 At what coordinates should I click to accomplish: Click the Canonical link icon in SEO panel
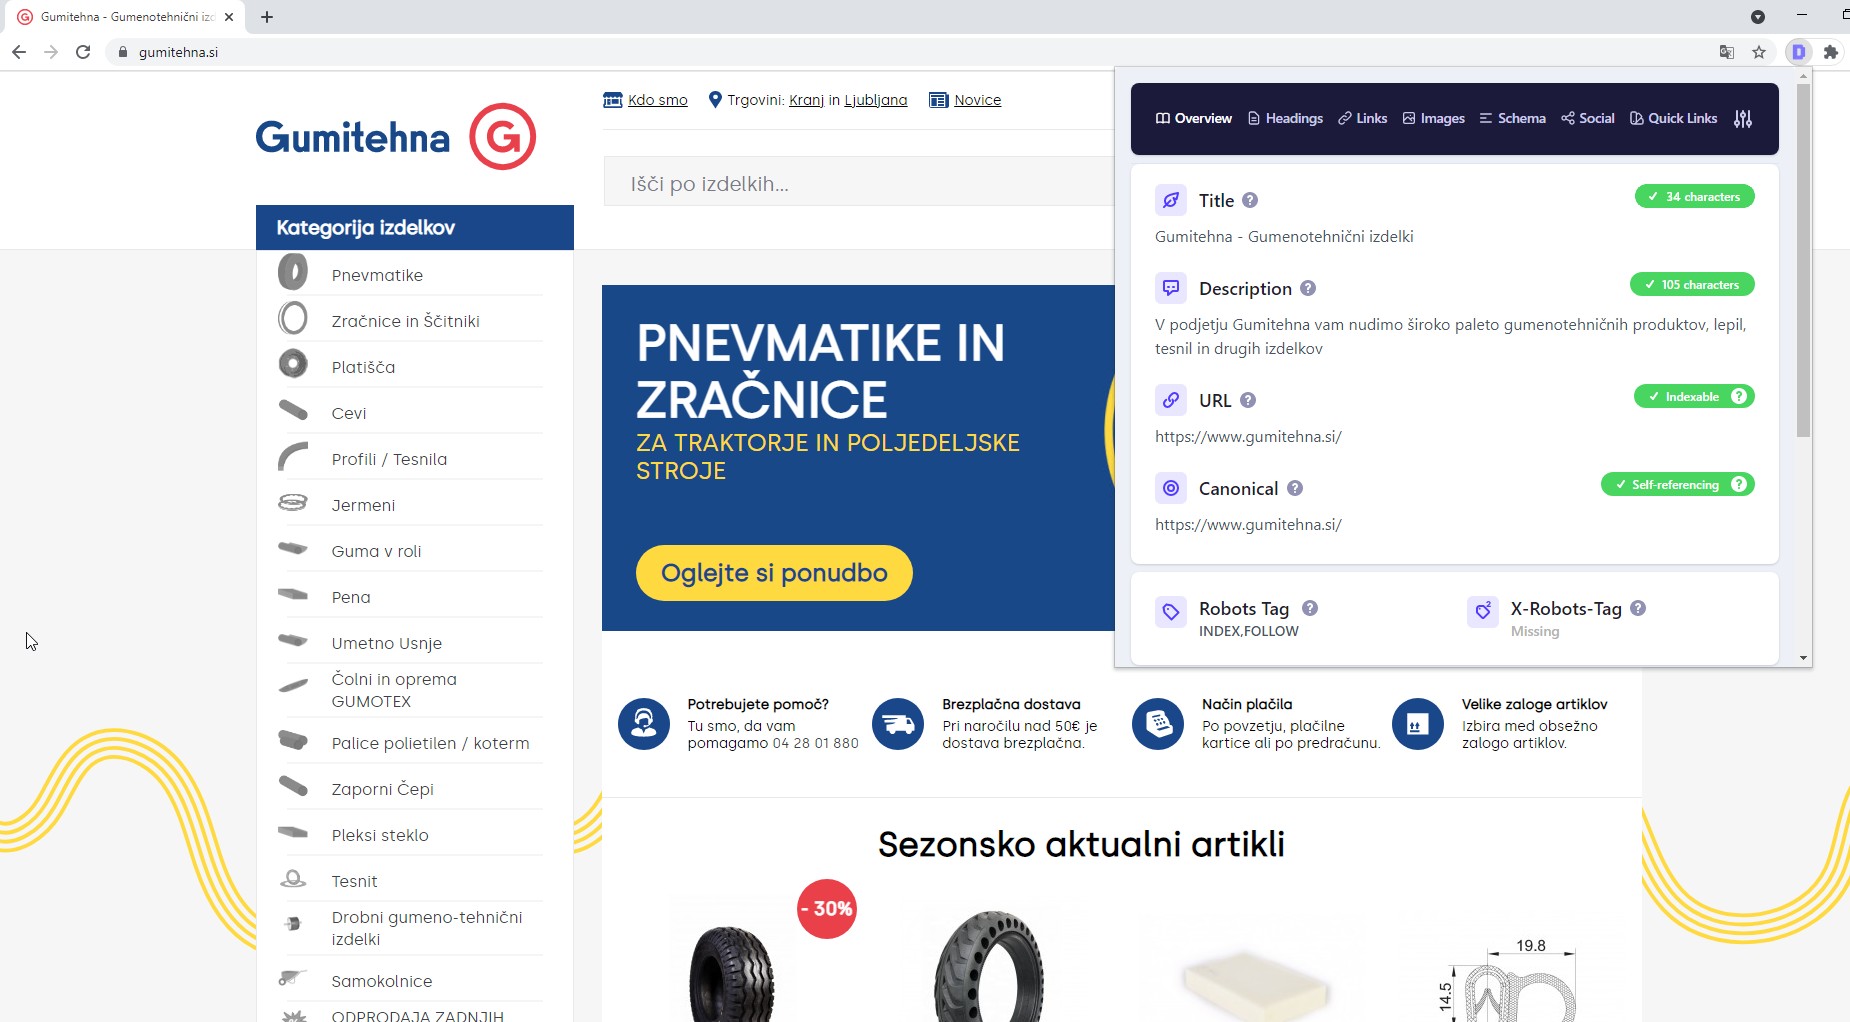click(1170, 487)
